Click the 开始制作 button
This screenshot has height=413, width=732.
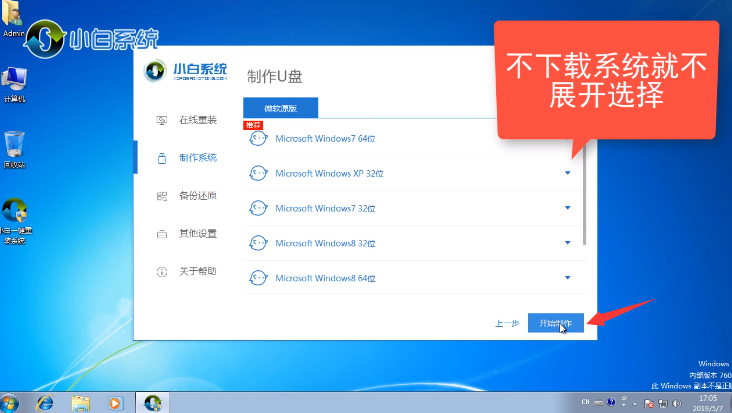click(556, 323)
